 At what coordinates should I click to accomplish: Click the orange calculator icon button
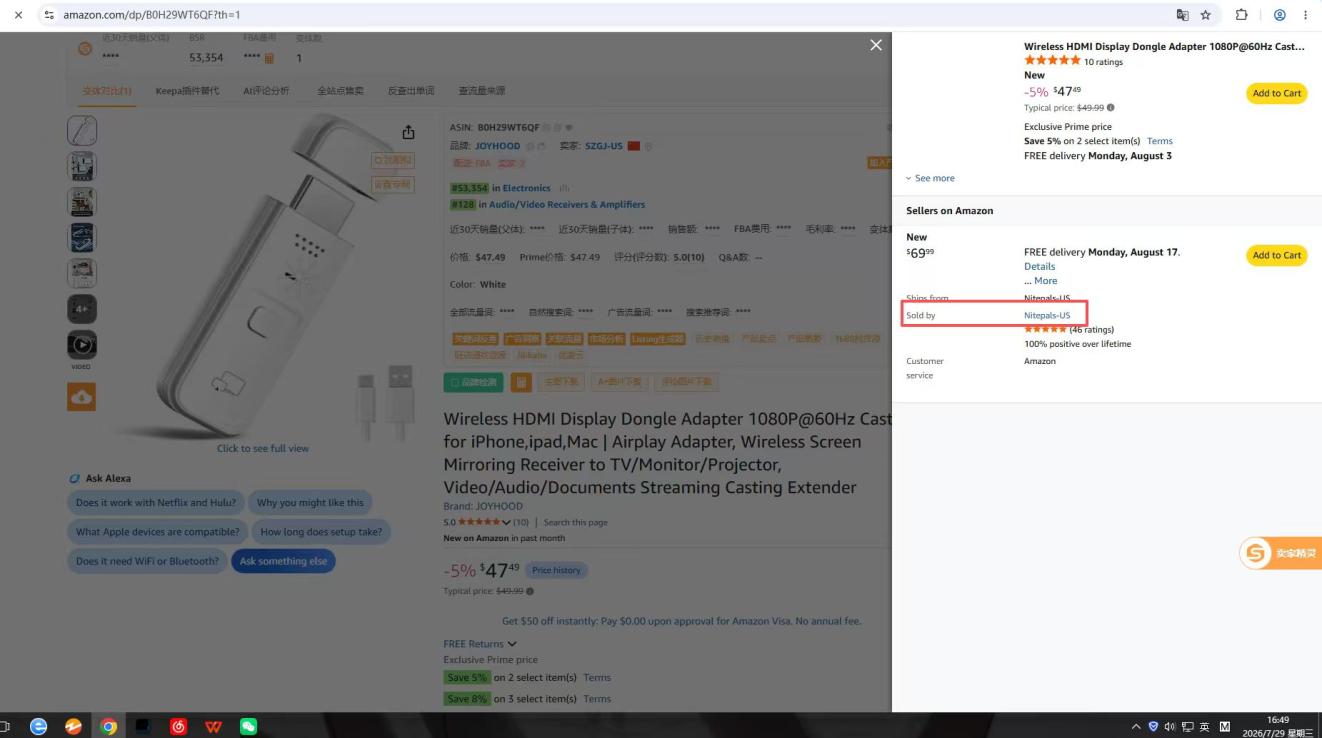pyautogui.click(x=521, y=382)
